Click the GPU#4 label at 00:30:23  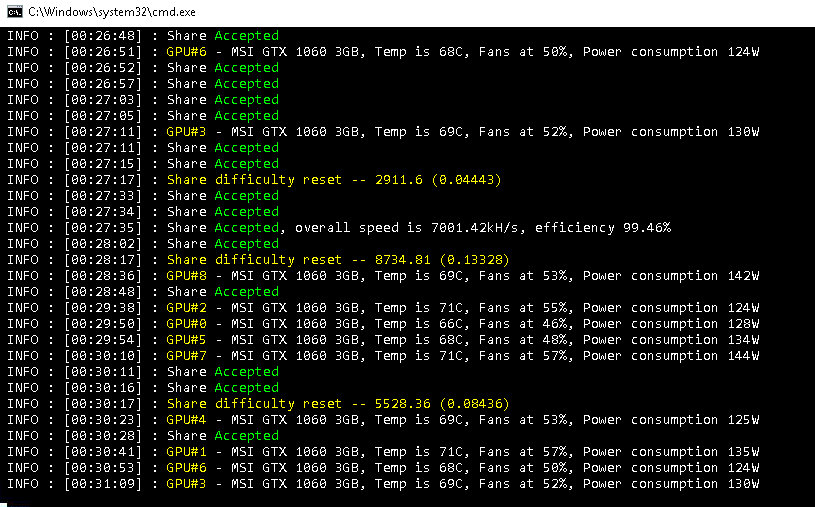click(x=186, y=420)
